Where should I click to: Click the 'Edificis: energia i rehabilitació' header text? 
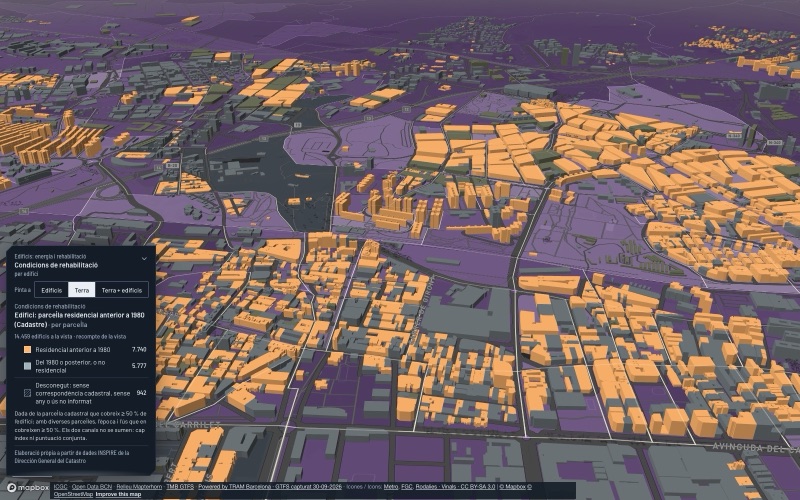pos(50,257)
